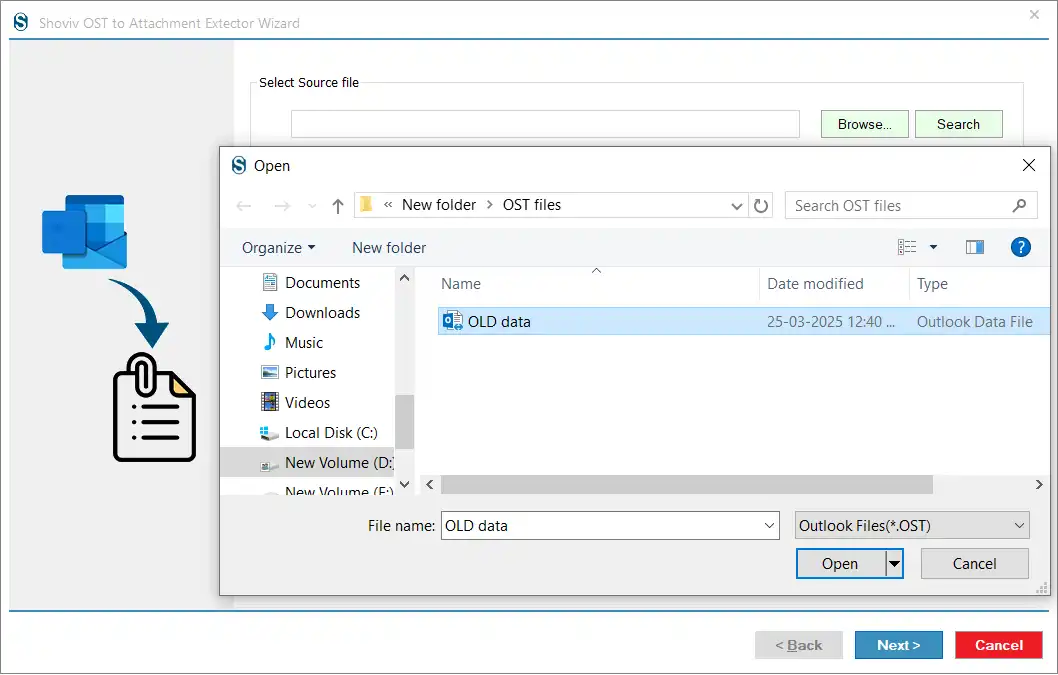Image resolution: width=1058 pixels, height=675 pixels.
Task: Click the Documents folder icon in sidebar
Action: (269, 282)
